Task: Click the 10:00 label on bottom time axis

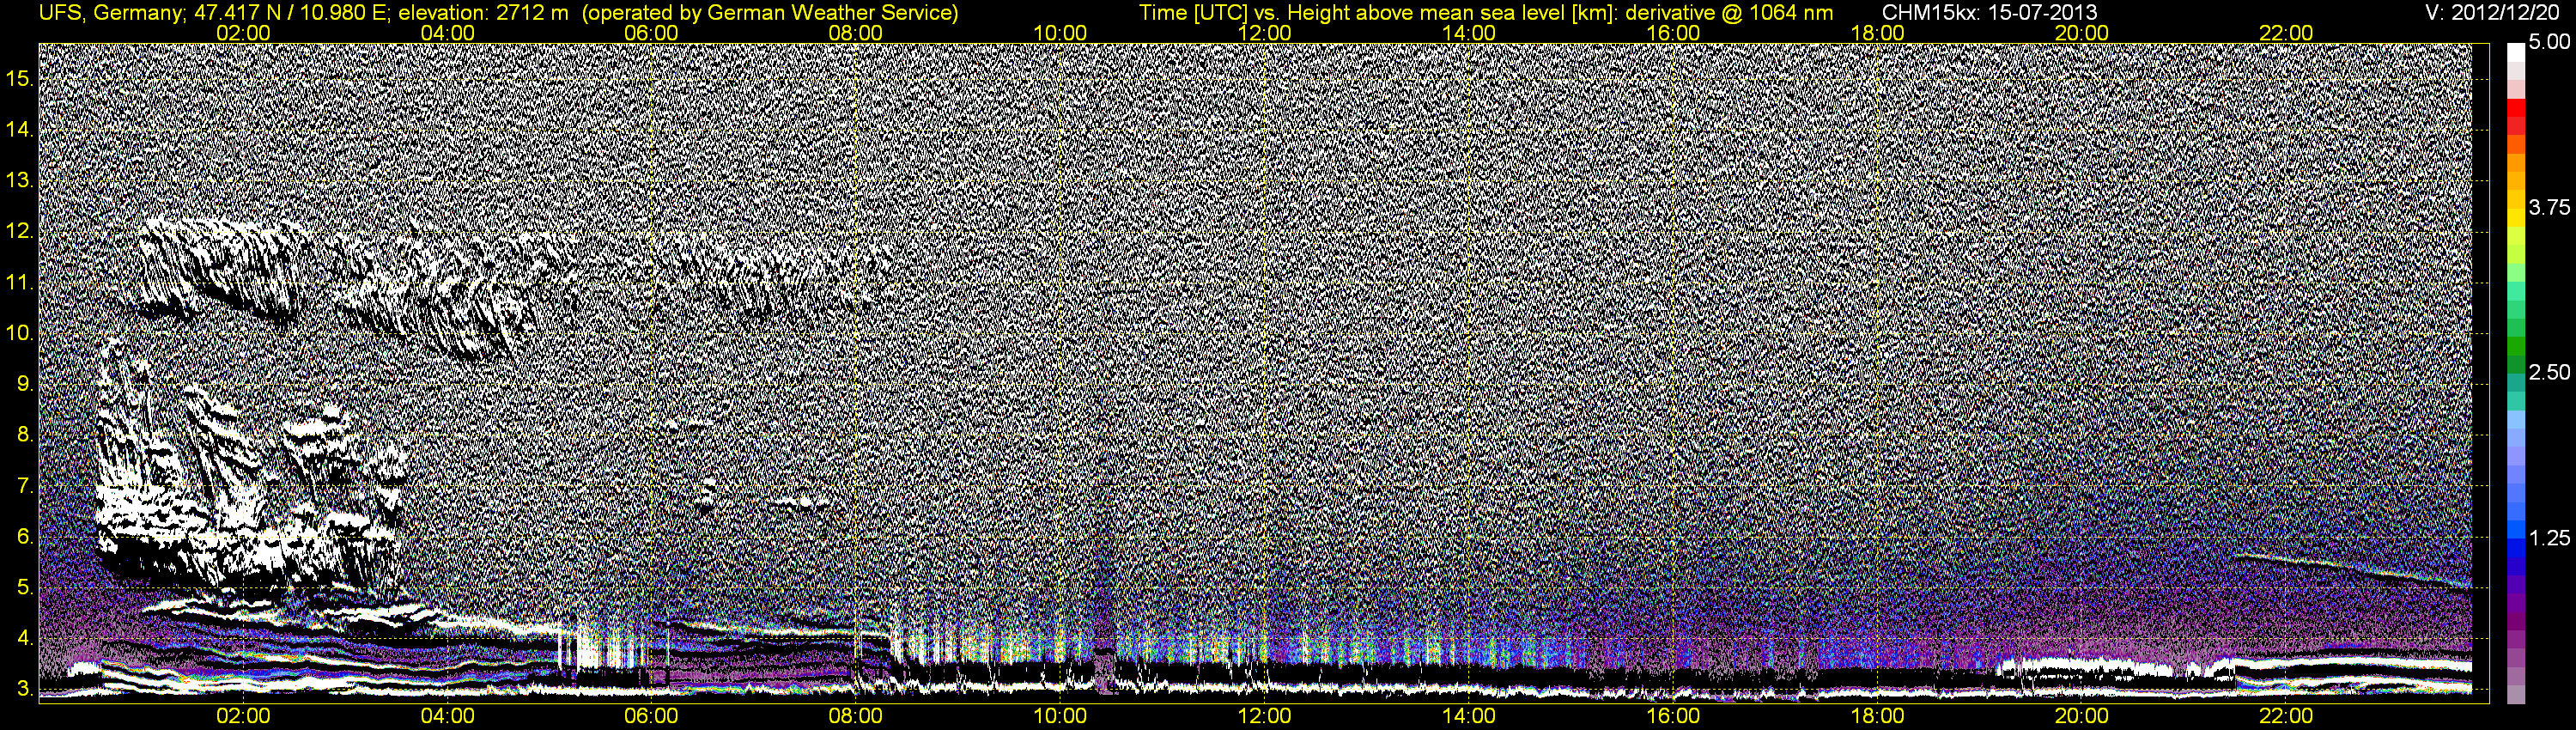Action: point(1060,717)
